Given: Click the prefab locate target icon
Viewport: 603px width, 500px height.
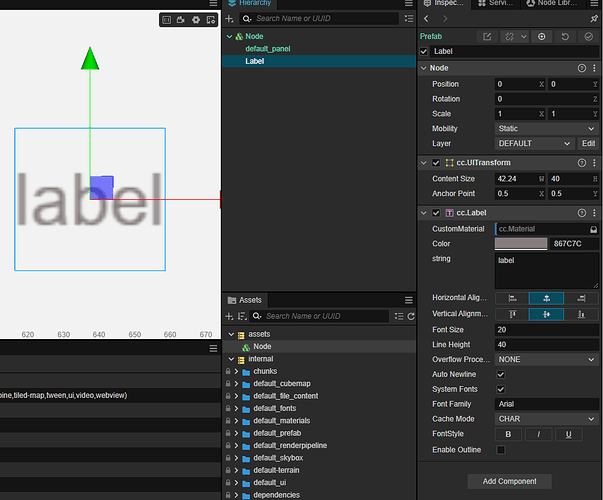Looking at the screenshot, I should 541,37.
